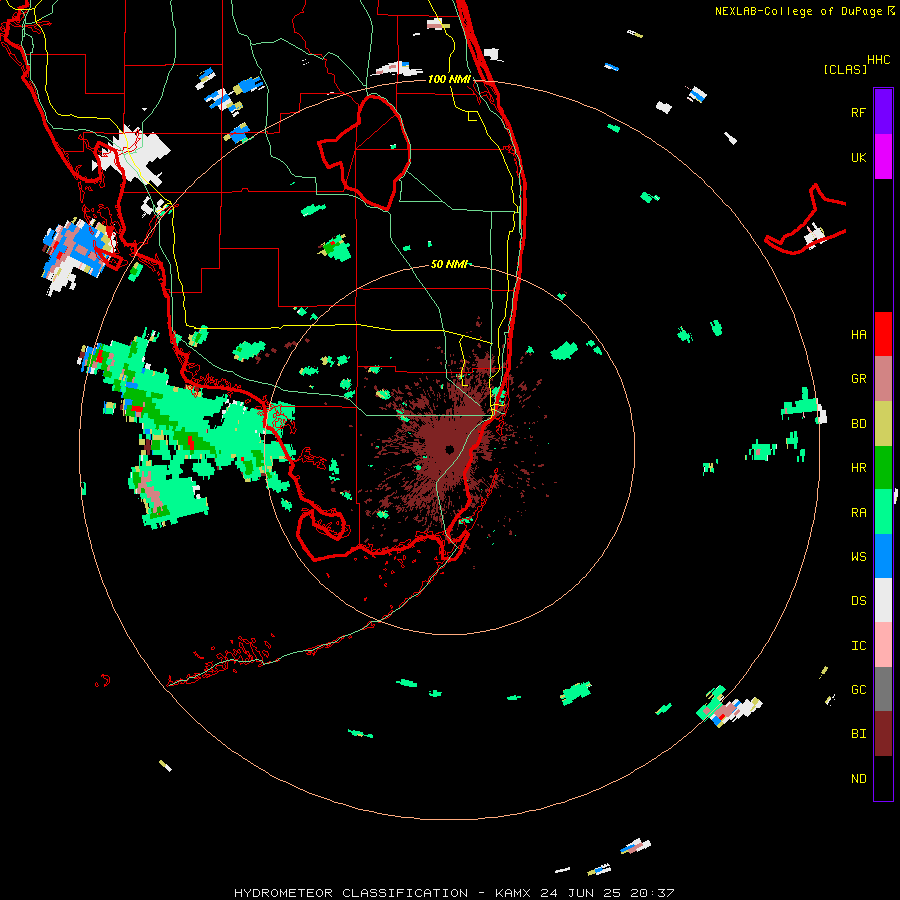
Task: Click the HR legend label
Action: click(x=858, y=468)
